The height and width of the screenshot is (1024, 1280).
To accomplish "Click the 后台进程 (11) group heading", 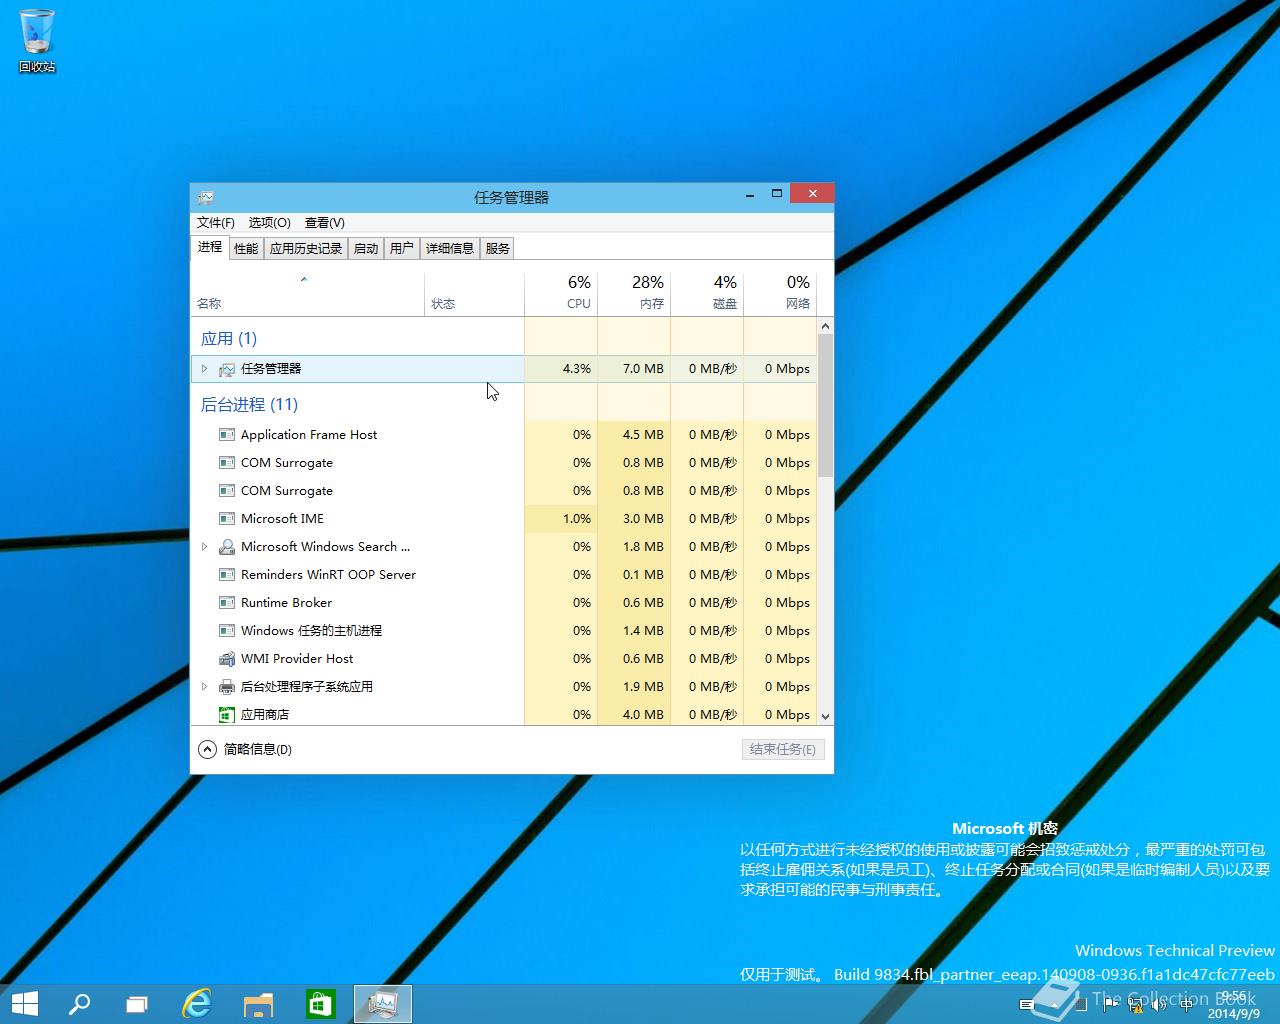I will (249, 405).
